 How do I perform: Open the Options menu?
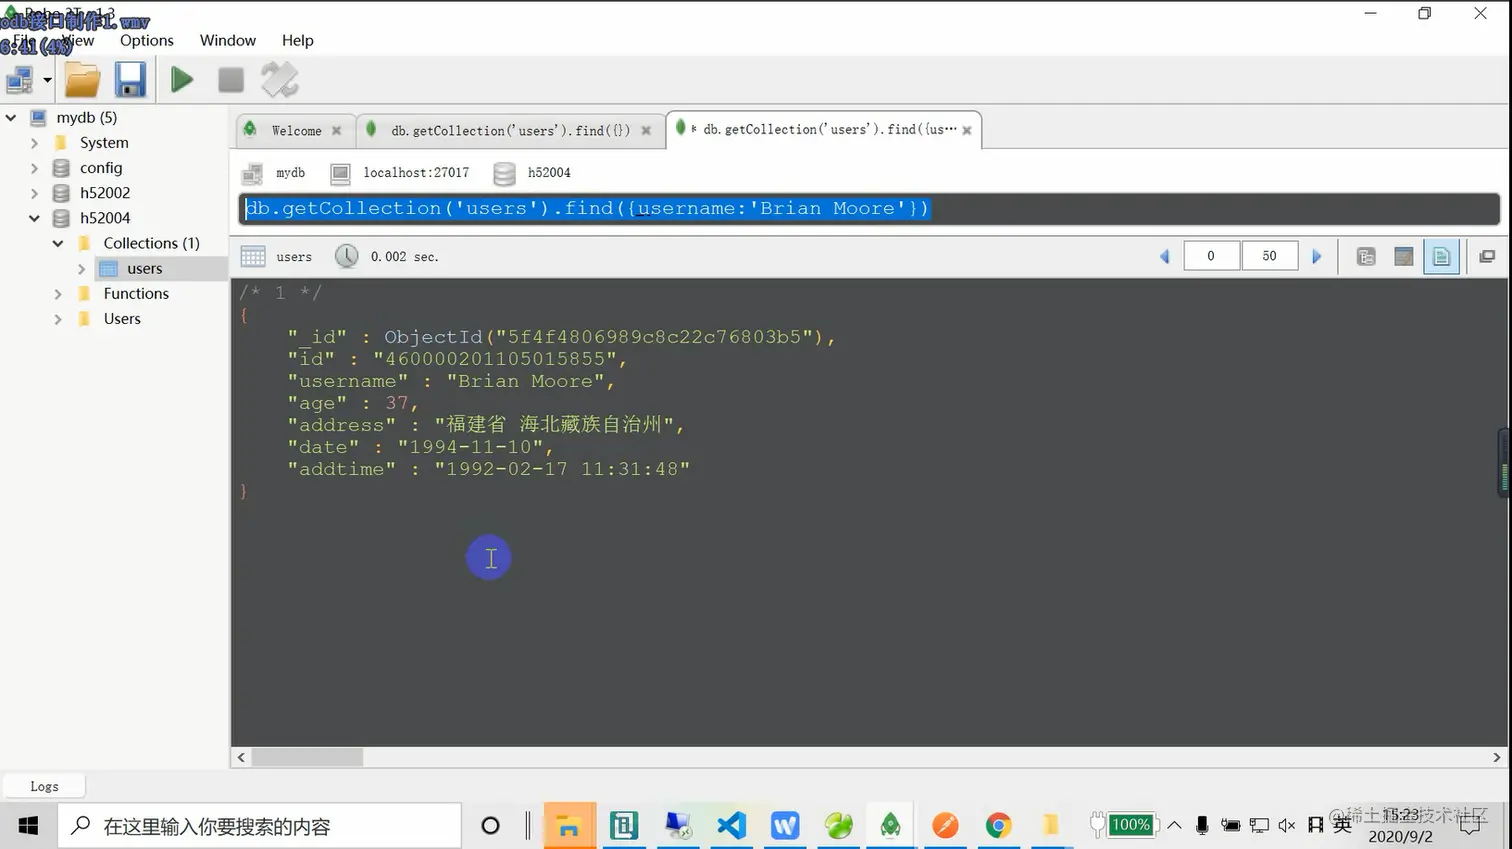pos(147,40)
